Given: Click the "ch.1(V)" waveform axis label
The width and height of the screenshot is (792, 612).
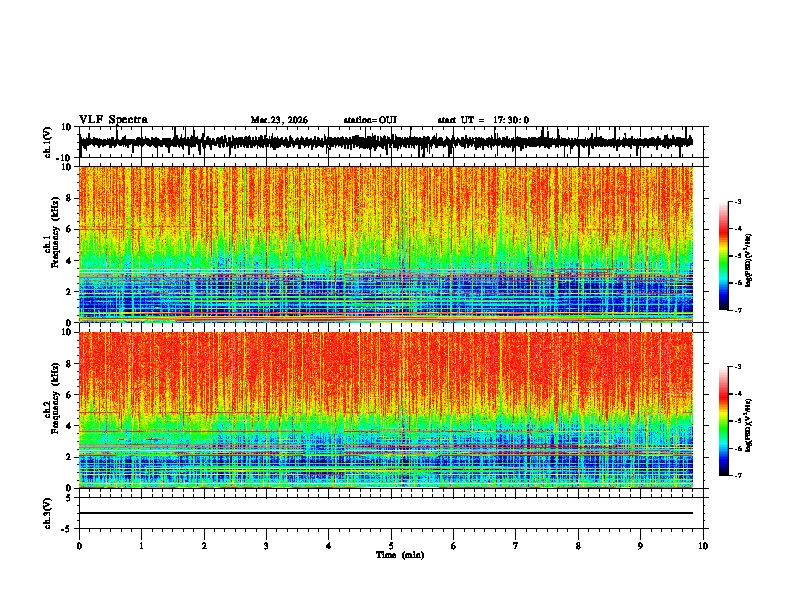Looking at the screenshot, I should tap(48, 142).
